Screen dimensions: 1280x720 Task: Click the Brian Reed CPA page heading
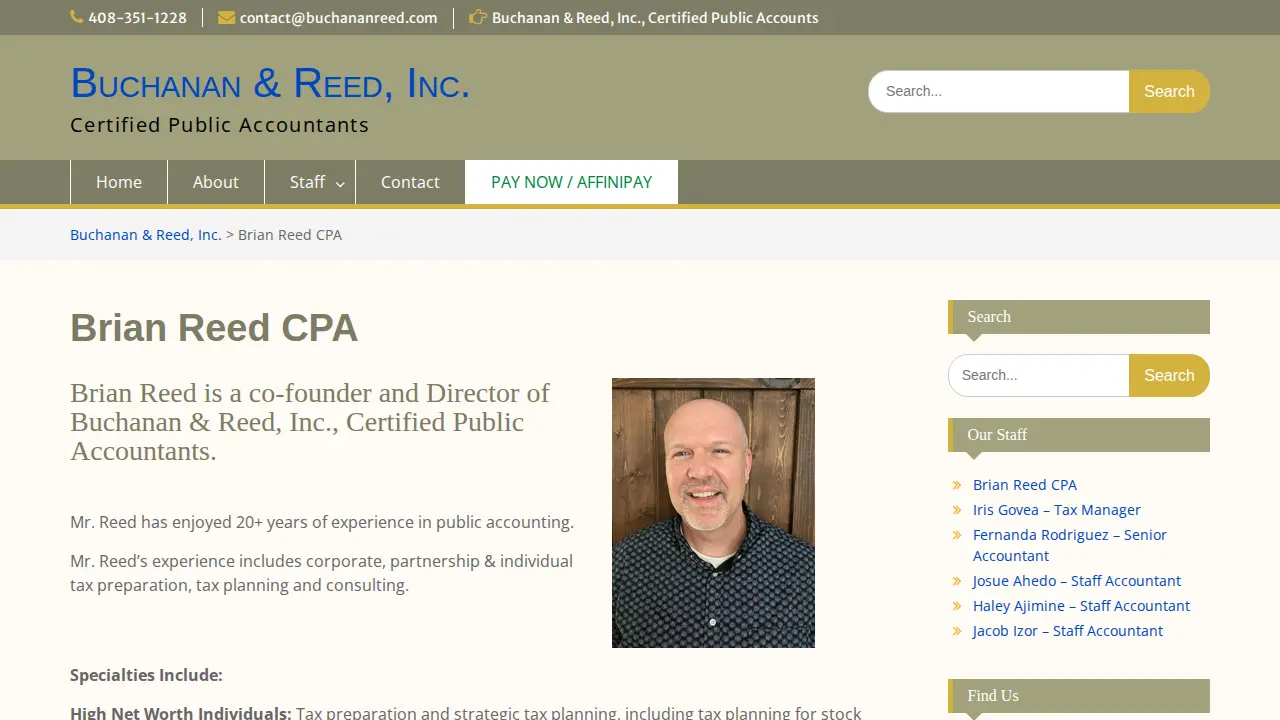coord(214,328)
